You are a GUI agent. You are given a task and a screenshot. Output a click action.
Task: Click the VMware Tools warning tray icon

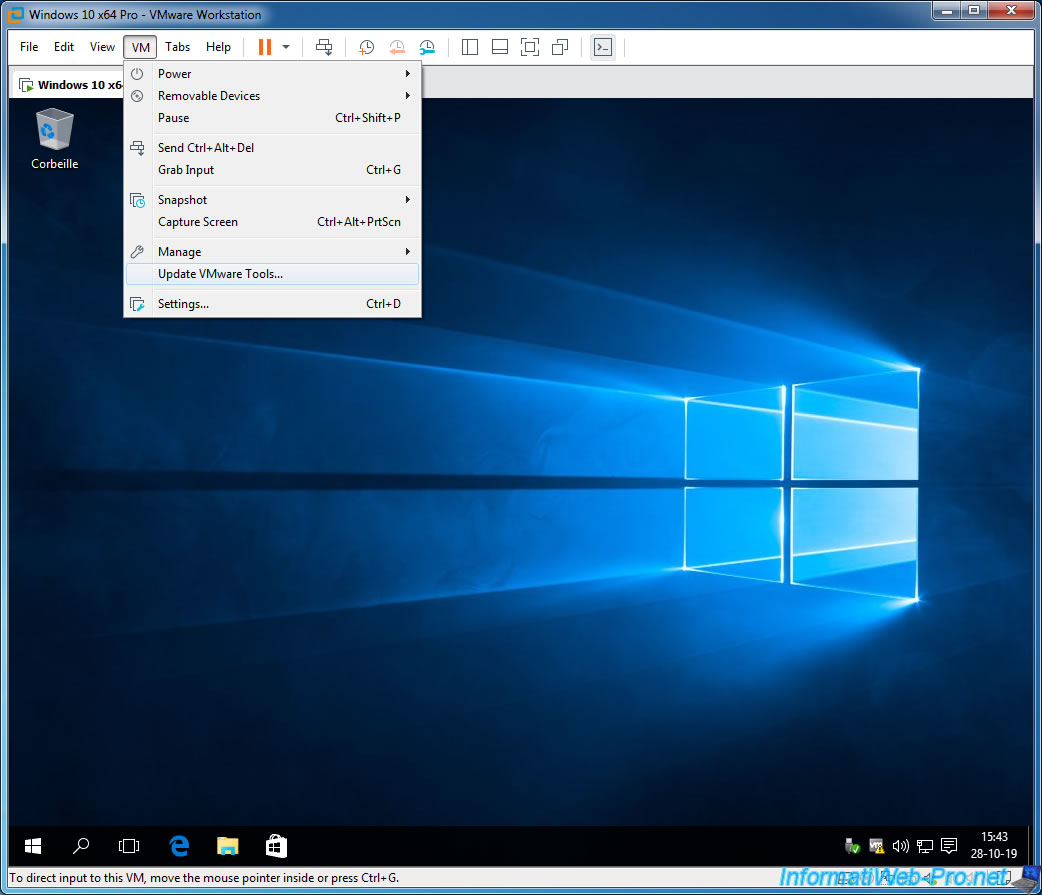(877, 846)
